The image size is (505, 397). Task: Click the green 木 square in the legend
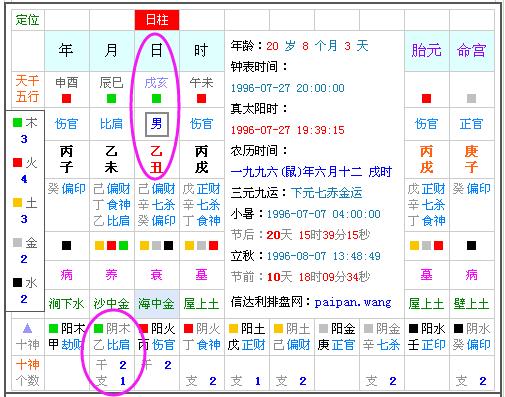(17, 122)
